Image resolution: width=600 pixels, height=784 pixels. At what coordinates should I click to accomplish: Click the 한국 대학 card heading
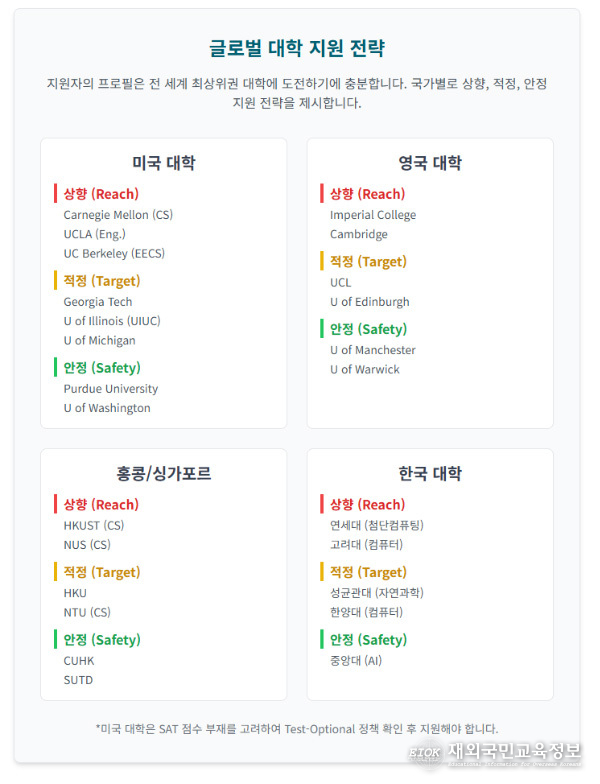430,473
